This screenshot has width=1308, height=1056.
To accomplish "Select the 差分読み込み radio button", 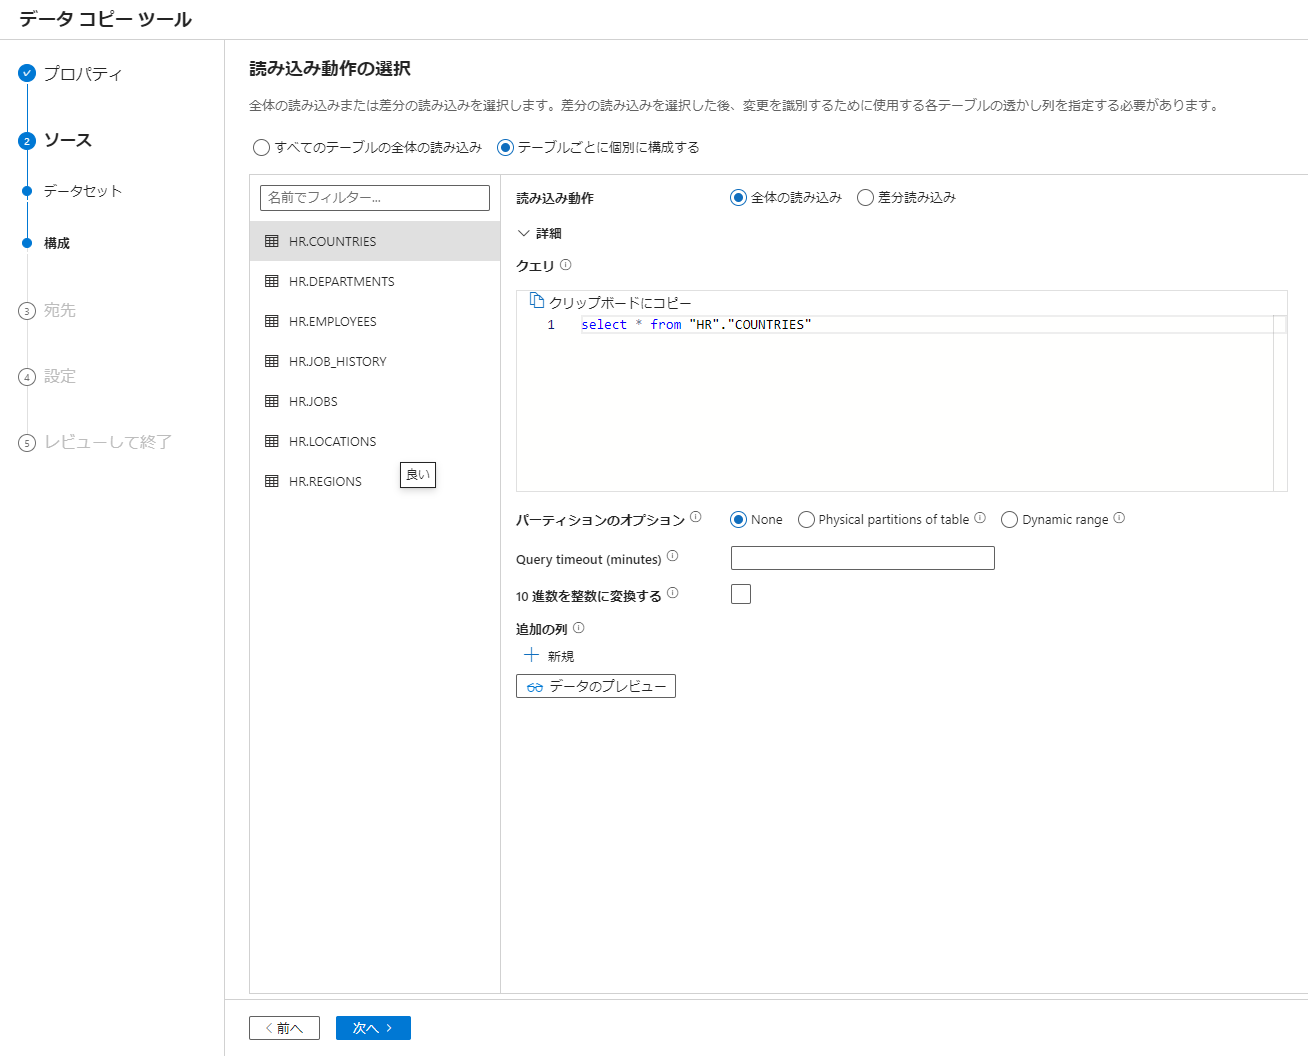I will [865, 197].
